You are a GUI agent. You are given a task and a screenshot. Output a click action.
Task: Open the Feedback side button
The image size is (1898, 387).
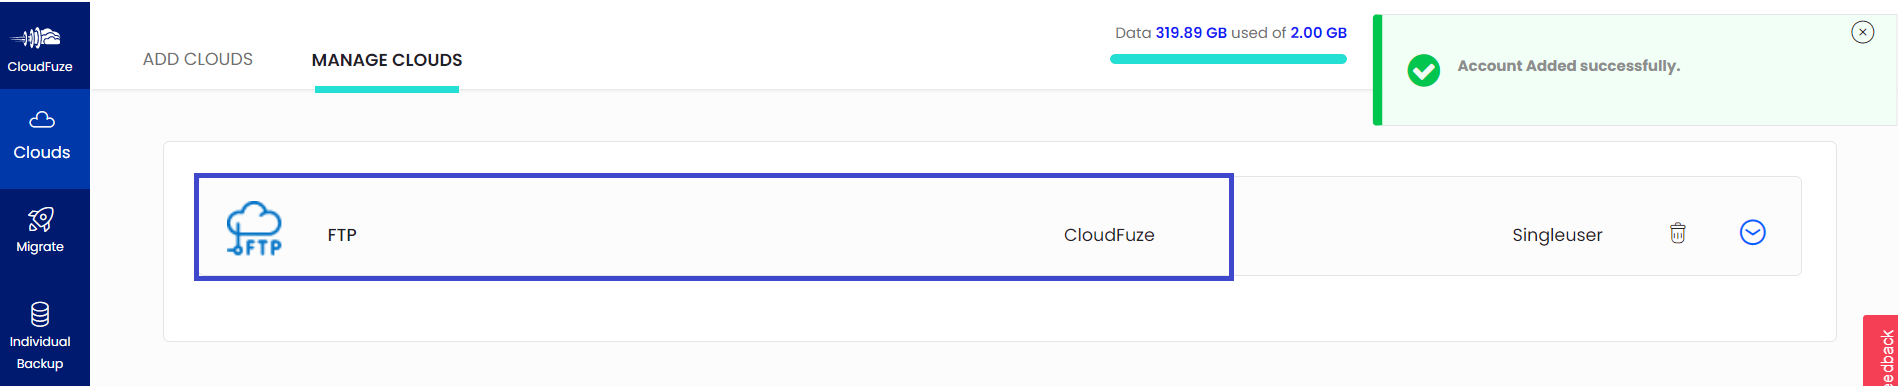(1881, 352)
